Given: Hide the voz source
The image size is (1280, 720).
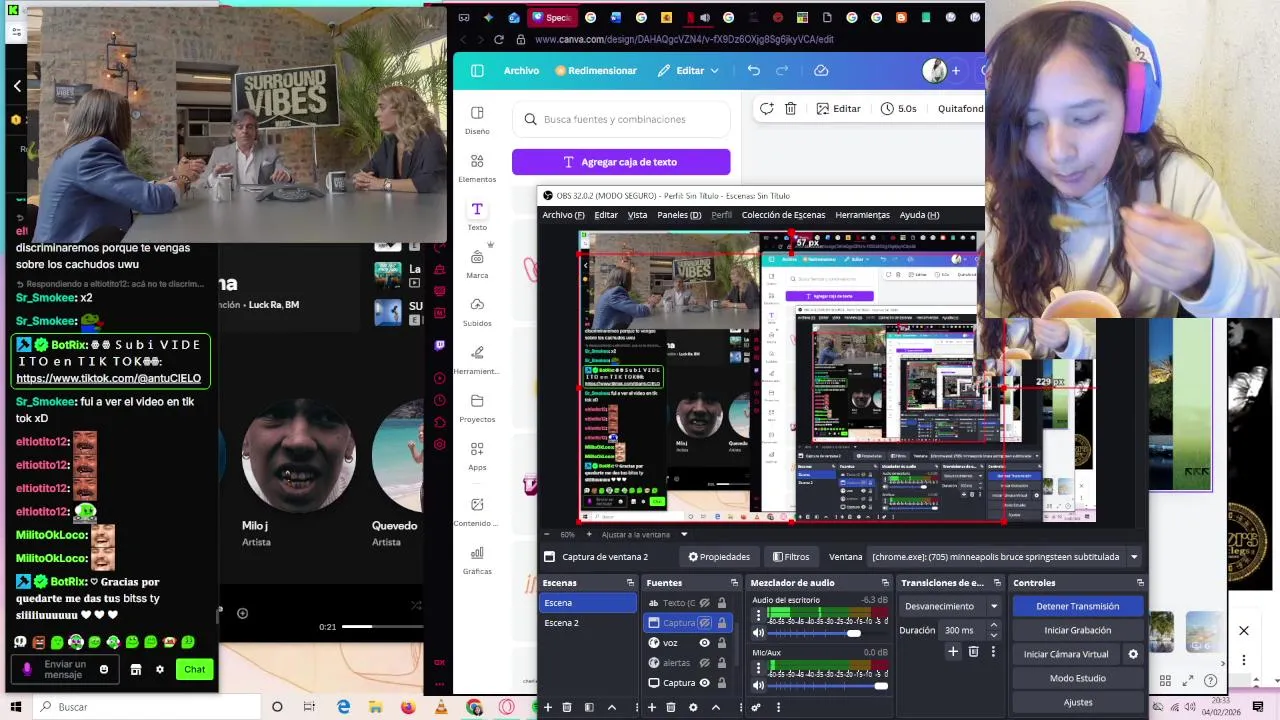Looking at the screenshot, I should tap(704, 643).
